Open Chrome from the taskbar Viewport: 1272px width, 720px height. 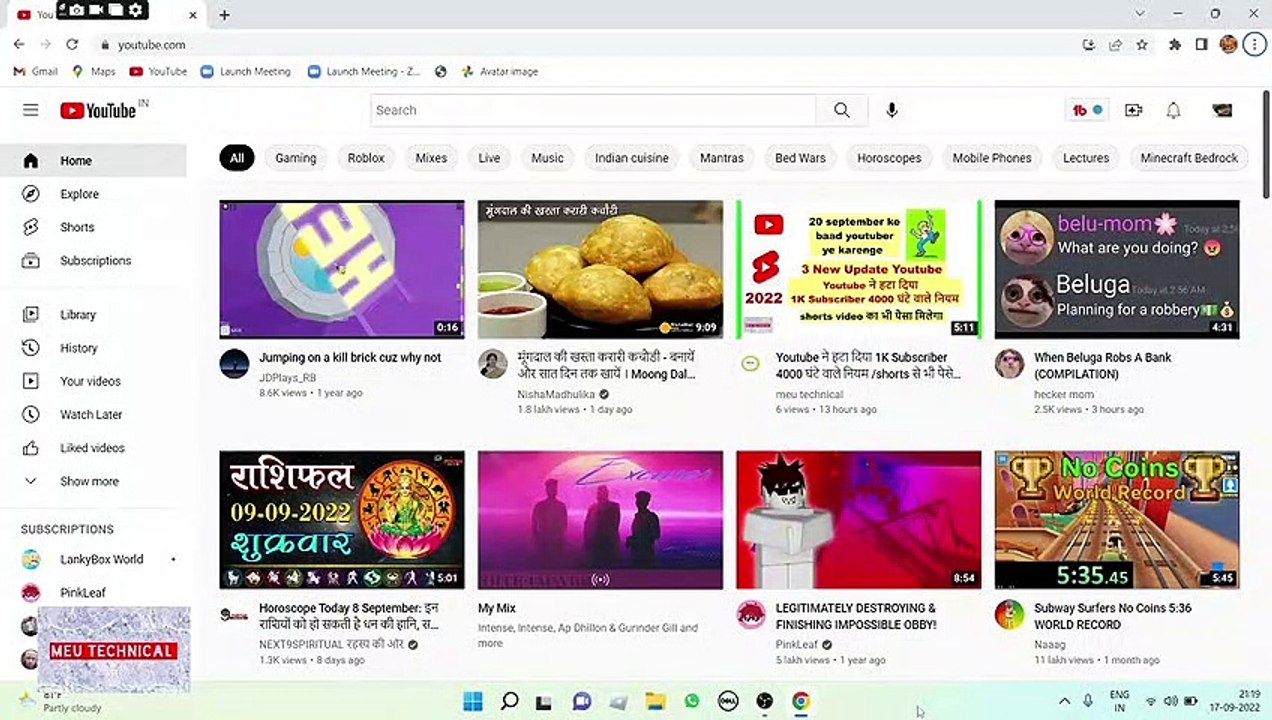(x=801, y=701)
